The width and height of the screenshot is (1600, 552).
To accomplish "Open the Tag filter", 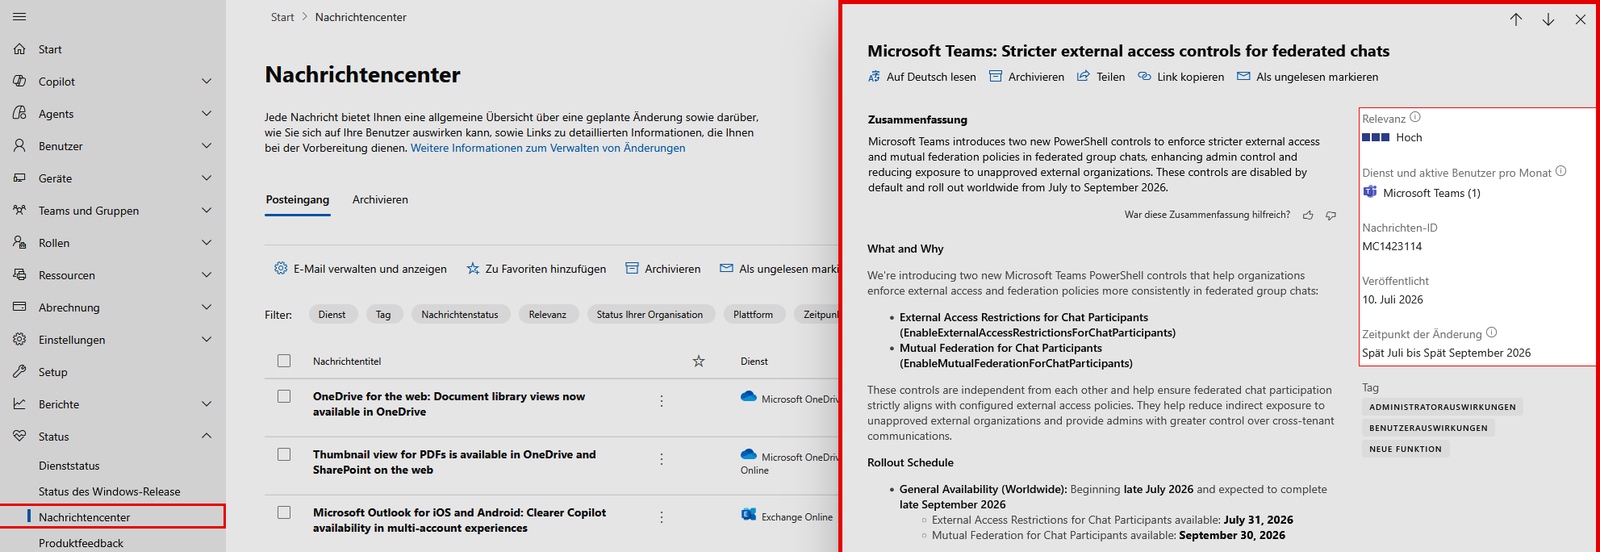I will pyautogui.click(x=383, y=314).
